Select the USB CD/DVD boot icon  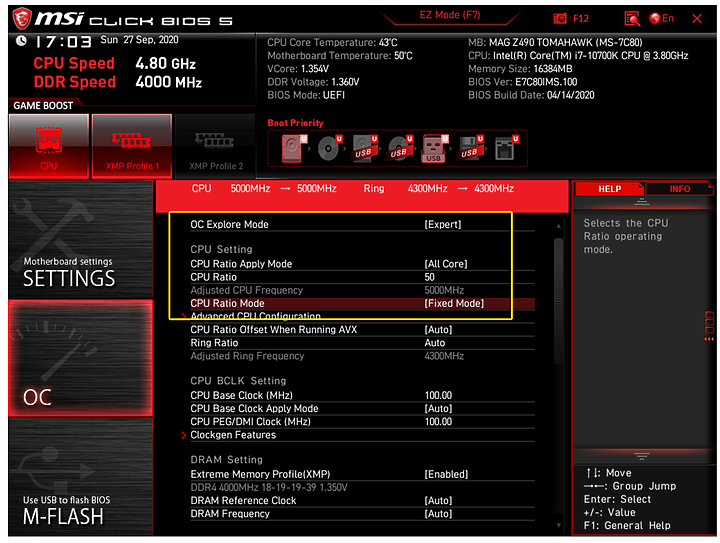tap(400, 148)
